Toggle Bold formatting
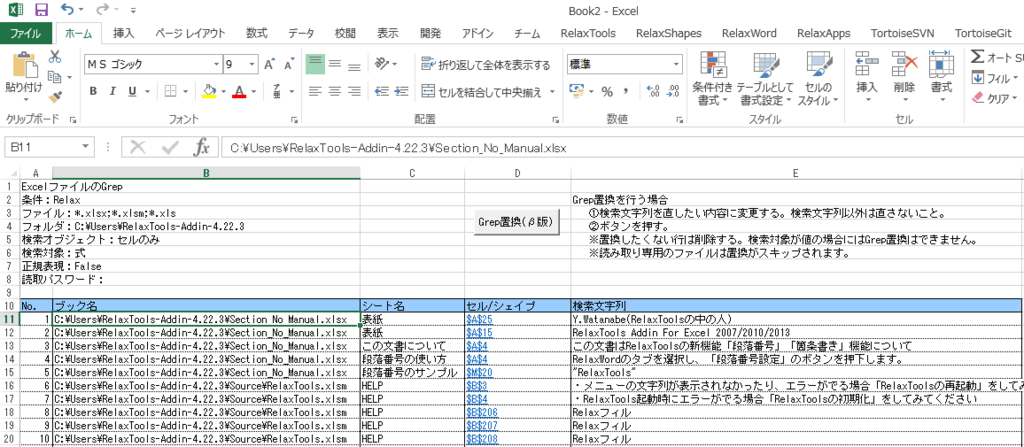The image size is (1024, 447). tap(93, 91)
